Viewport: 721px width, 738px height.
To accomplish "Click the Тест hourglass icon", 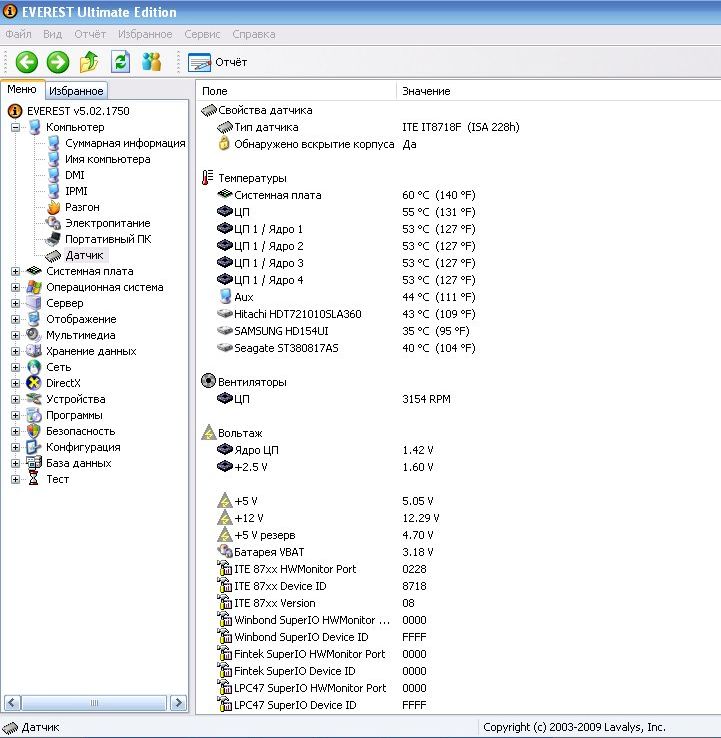I will [x=33, y=479].
